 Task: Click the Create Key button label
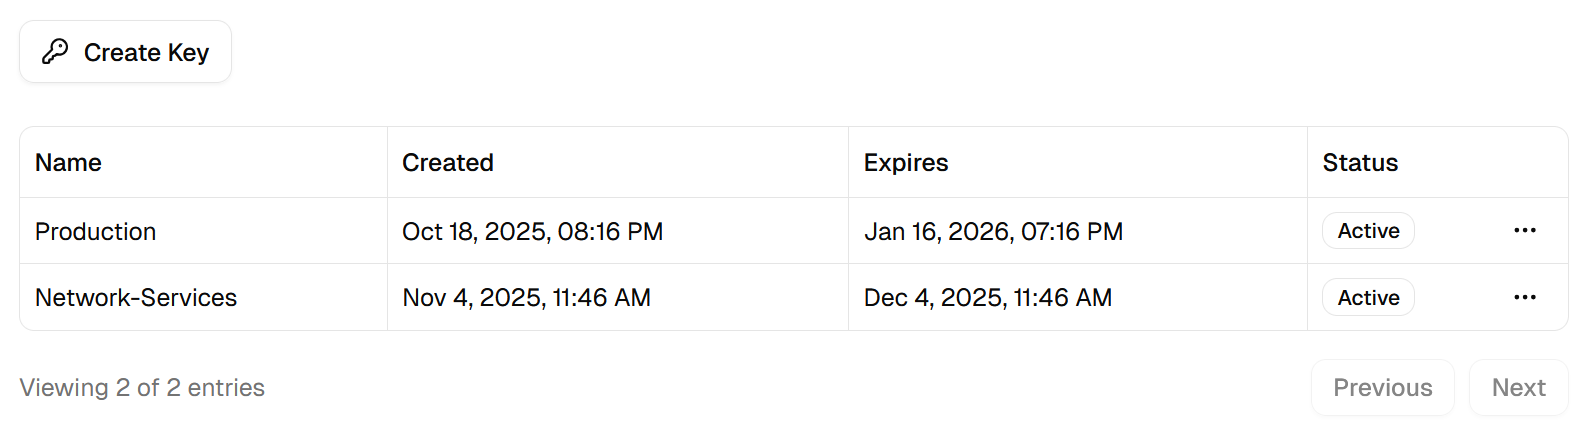point(146,52)
